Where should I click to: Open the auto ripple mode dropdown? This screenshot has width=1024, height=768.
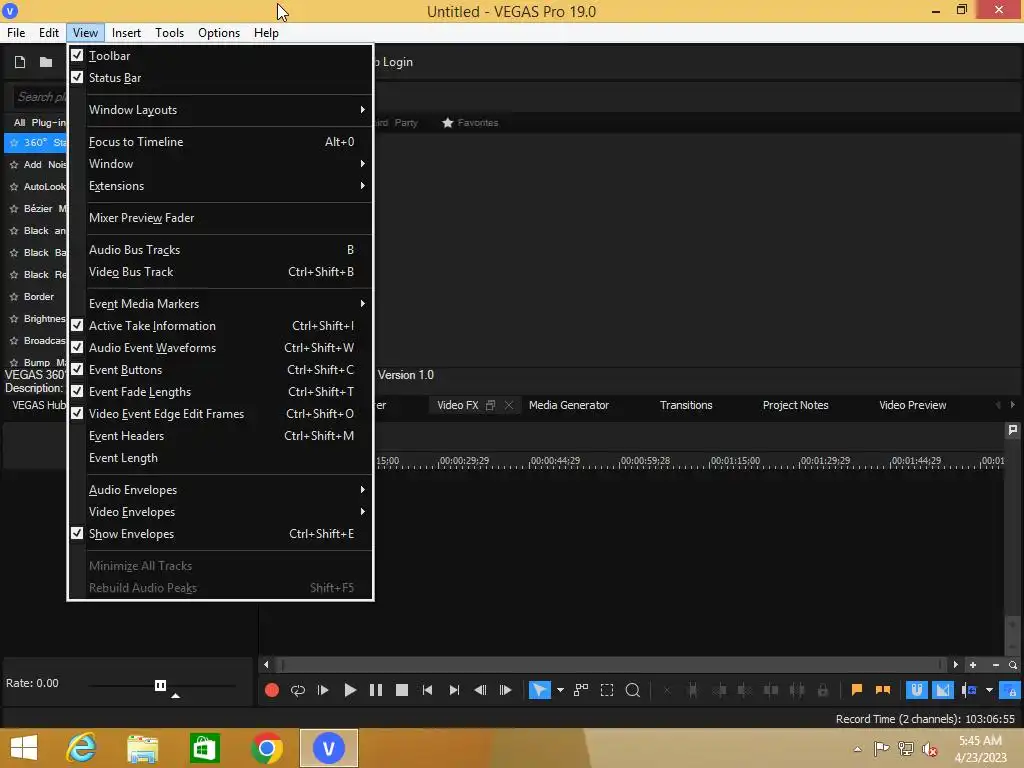coord(989,690)
